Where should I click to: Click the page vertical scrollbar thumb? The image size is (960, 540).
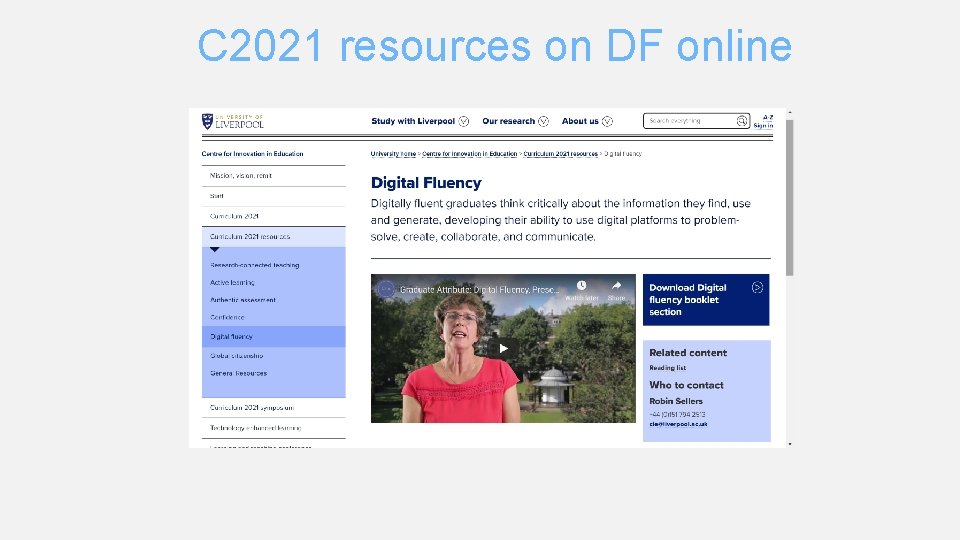pyautogui.click(x=790, y=198)
